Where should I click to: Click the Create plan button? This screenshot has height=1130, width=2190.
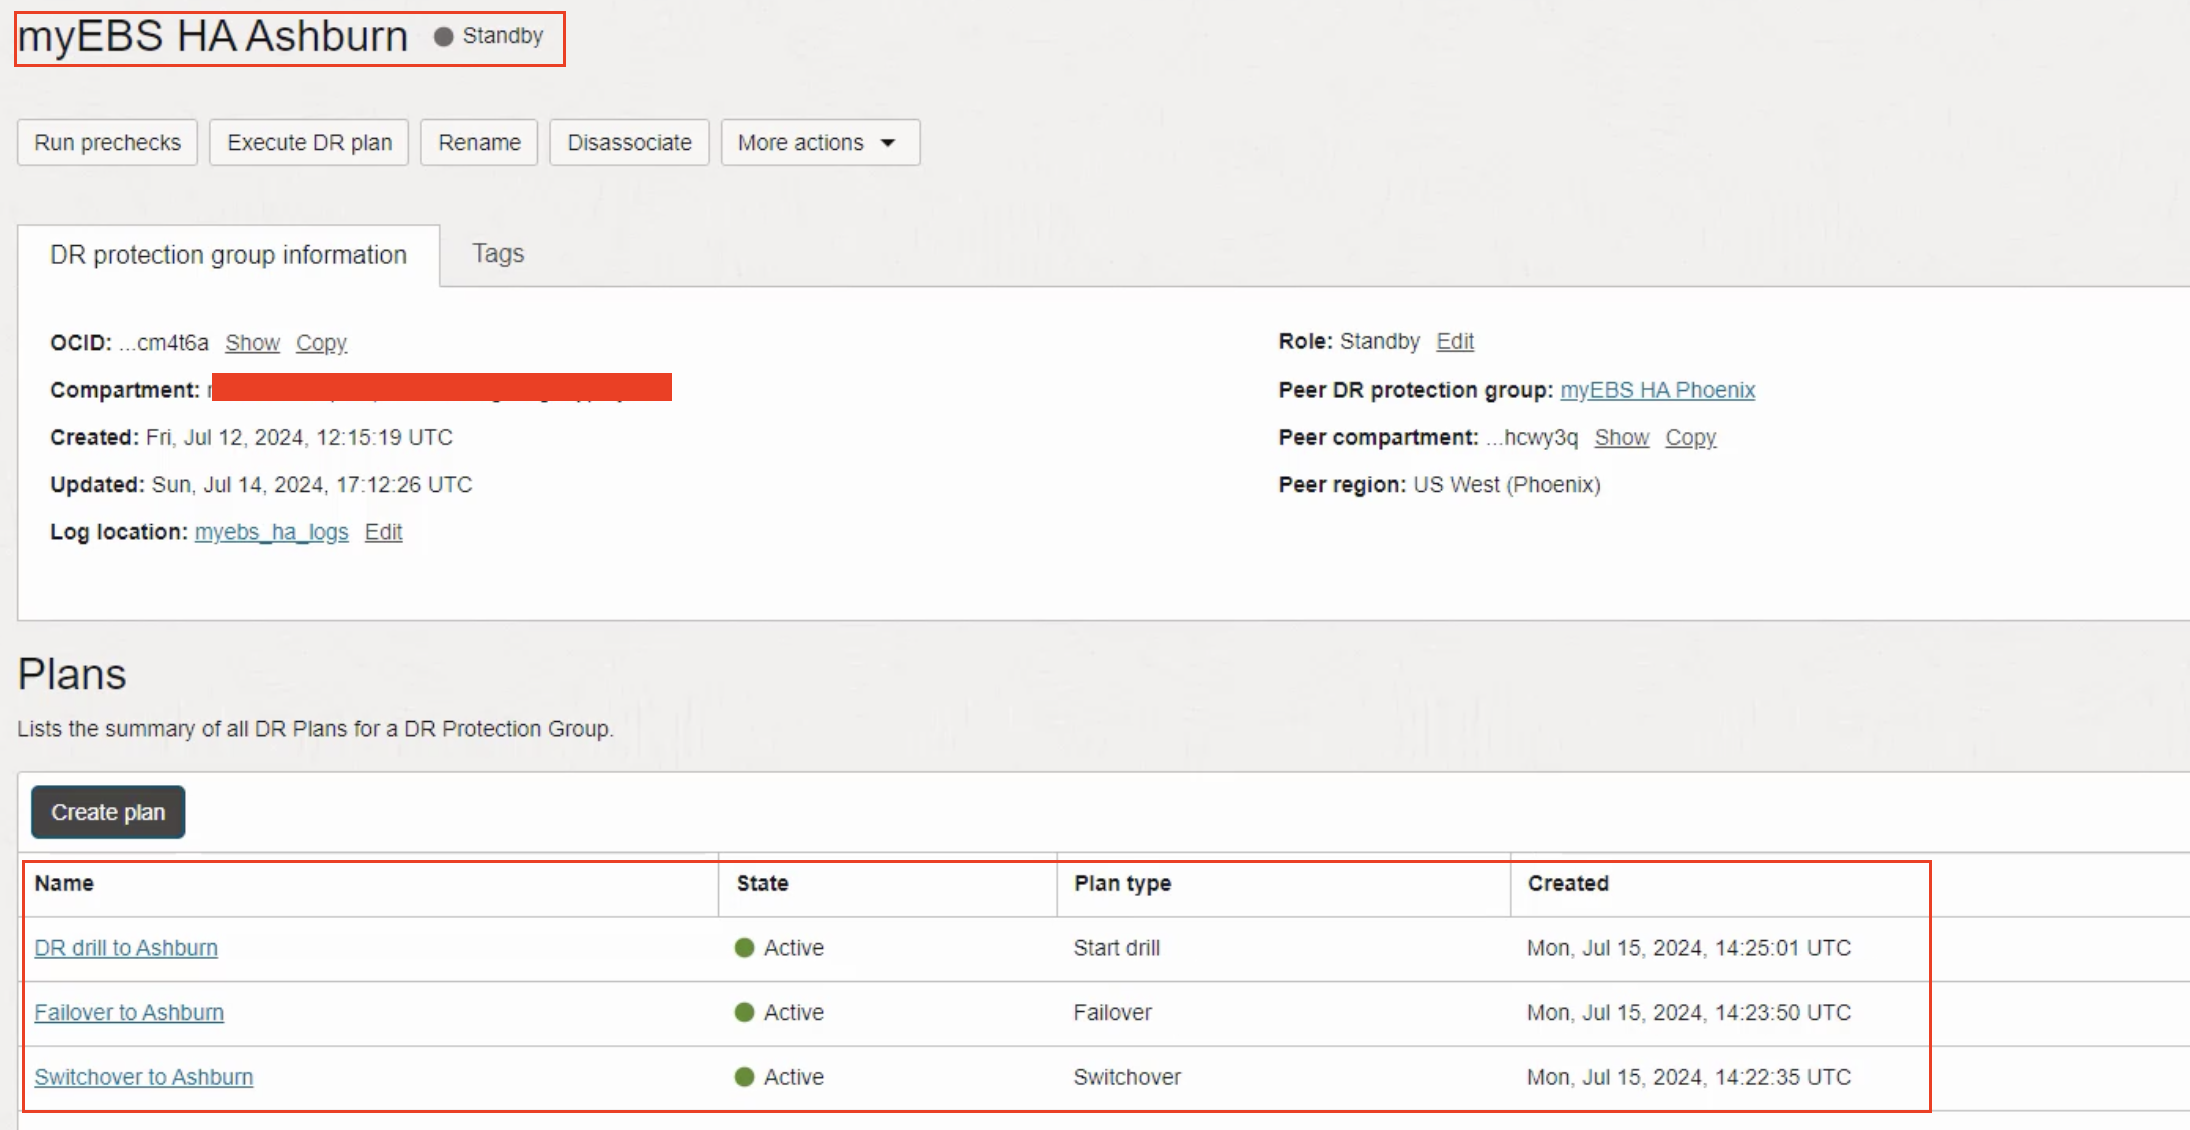tap(108, 812)
